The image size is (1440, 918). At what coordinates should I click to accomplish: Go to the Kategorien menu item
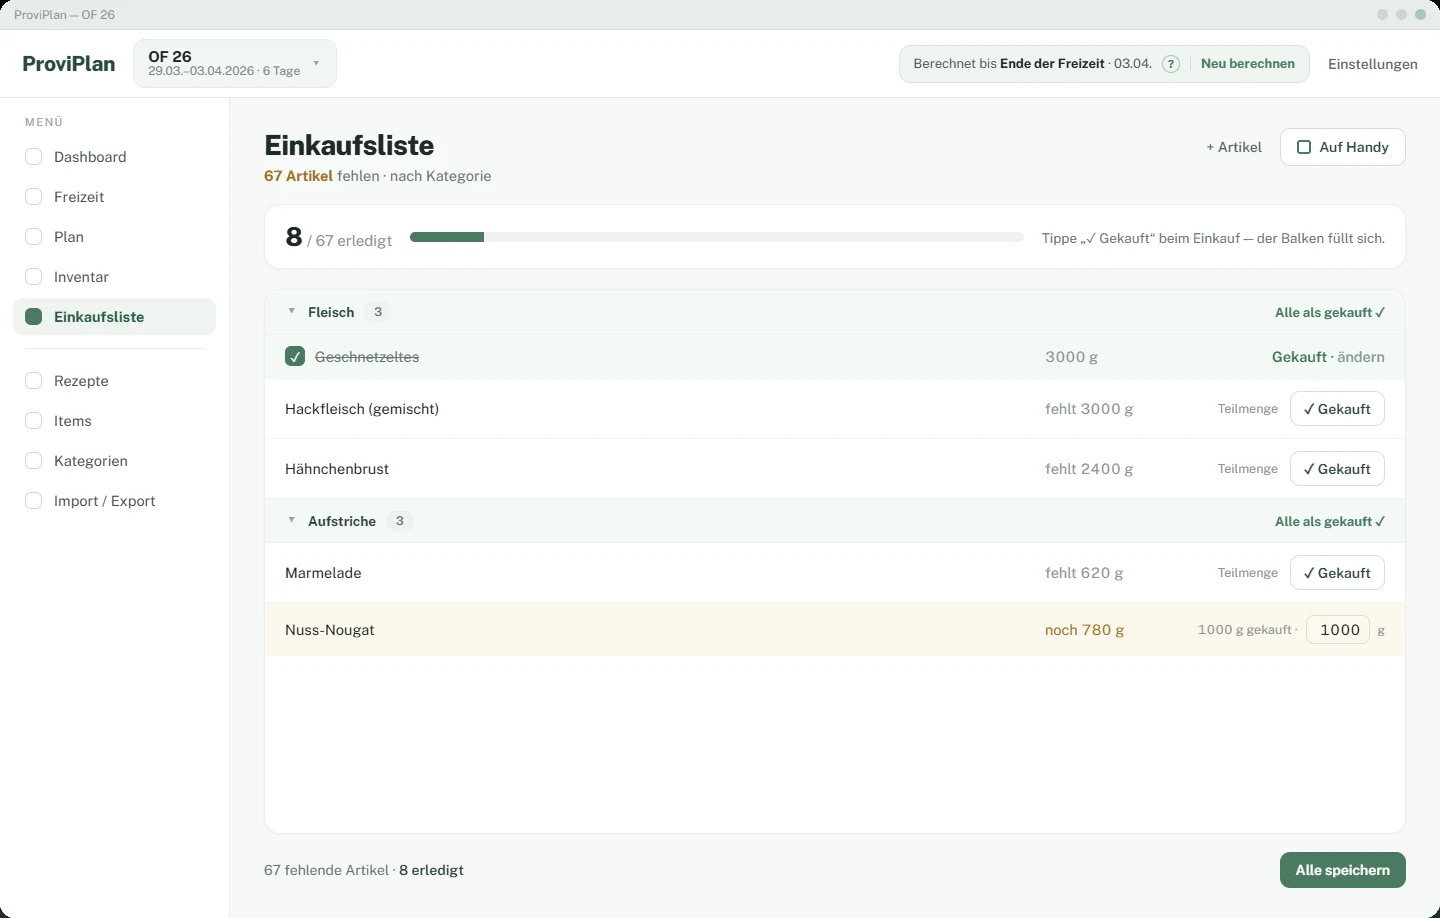(x=114, y=461)
